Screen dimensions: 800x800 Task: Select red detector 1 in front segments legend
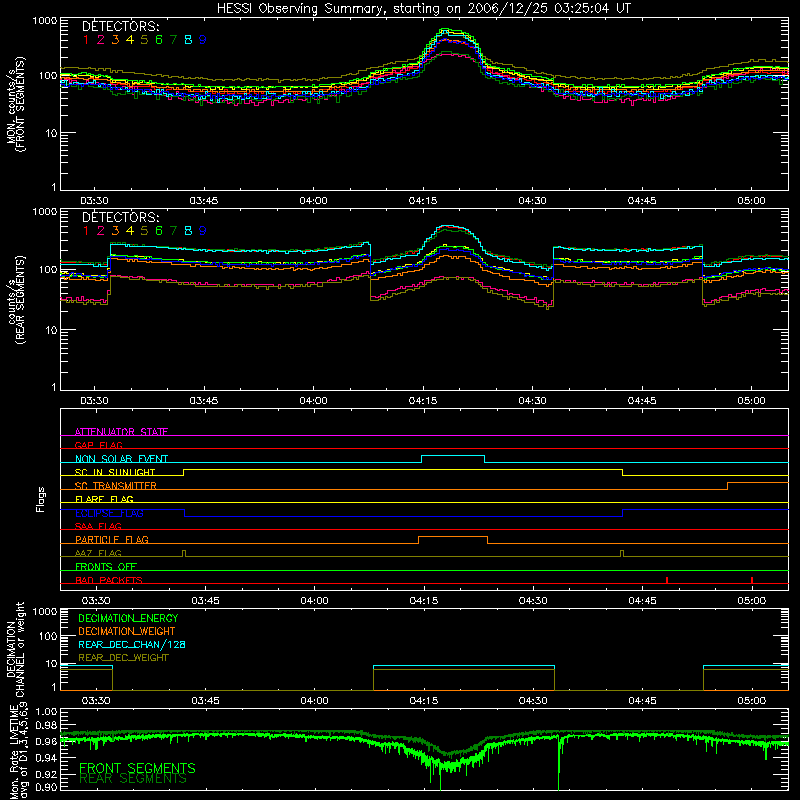click(x=86, y=40)
